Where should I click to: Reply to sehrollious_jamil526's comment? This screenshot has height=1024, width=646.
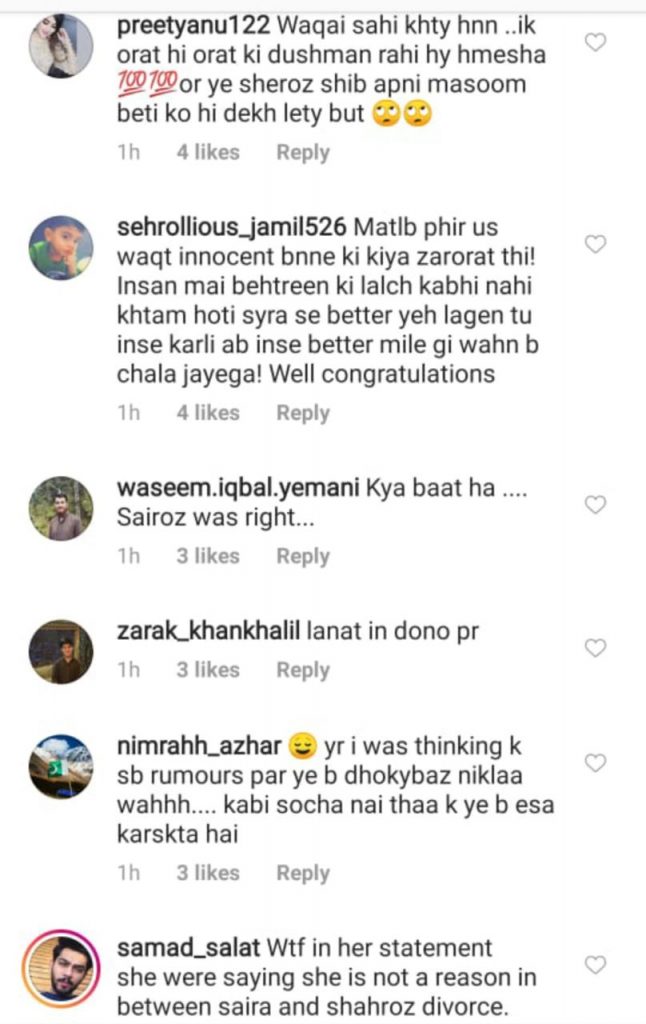pyautogui.click(x=303, y=413)
